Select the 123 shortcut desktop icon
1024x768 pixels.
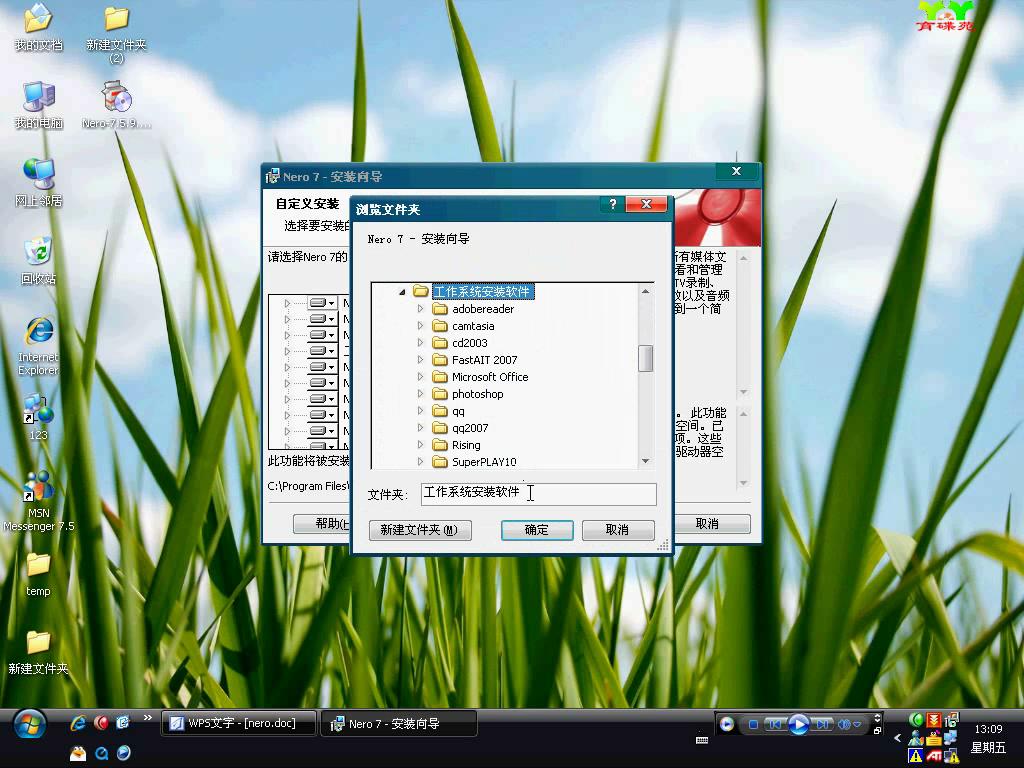39,418
